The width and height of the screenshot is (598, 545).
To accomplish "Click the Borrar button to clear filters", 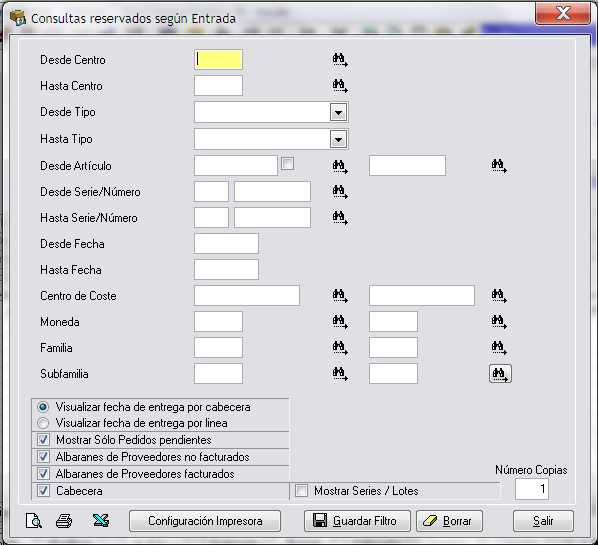I will [x=449, y=521].
